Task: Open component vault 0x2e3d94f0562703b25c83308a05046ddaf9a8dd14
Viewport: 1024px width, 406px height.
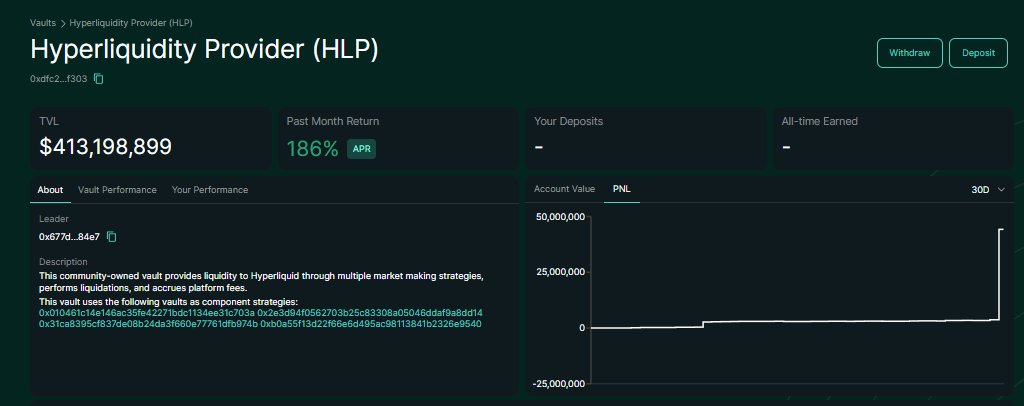Action: pos(370,313)
